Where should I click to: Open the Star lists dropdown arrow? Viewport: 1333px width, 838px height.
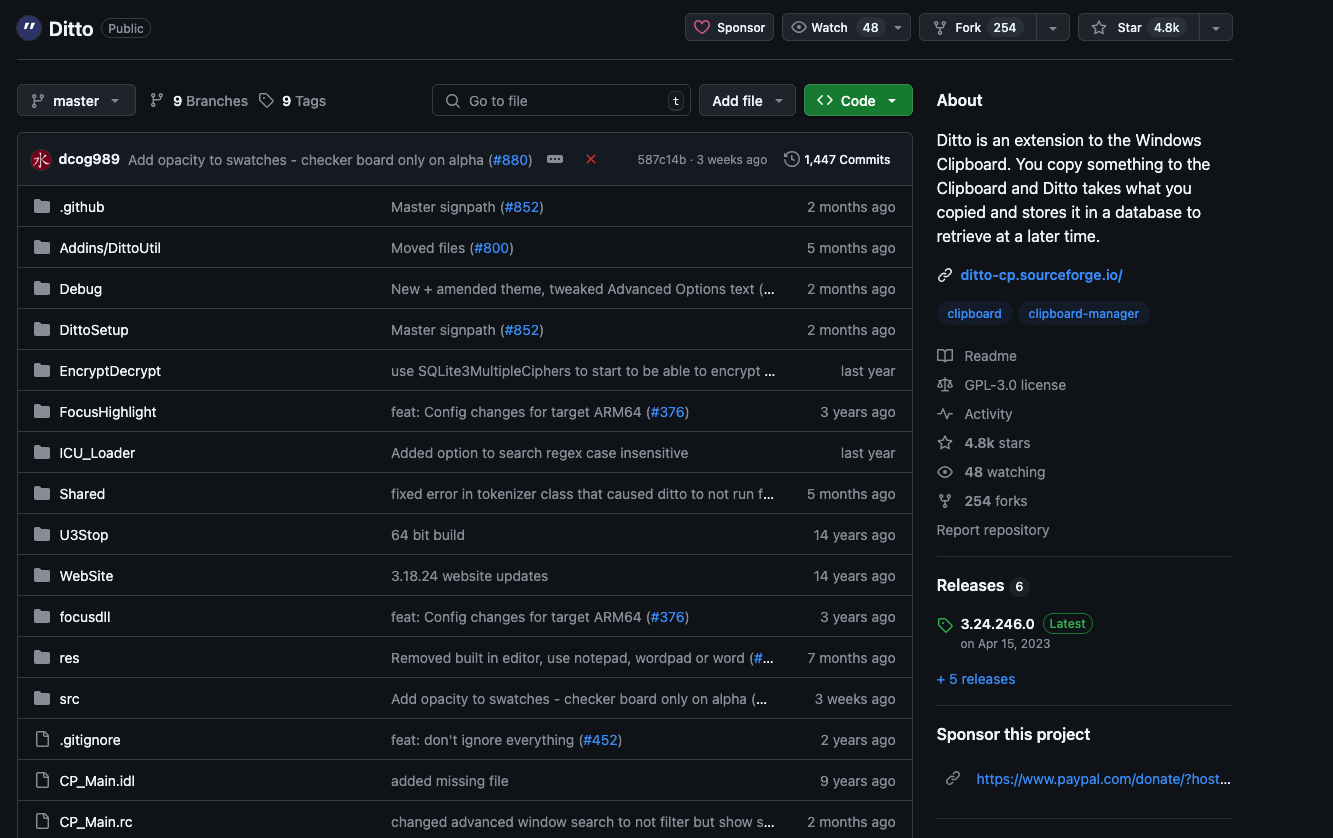click(x=1215, y=28)
